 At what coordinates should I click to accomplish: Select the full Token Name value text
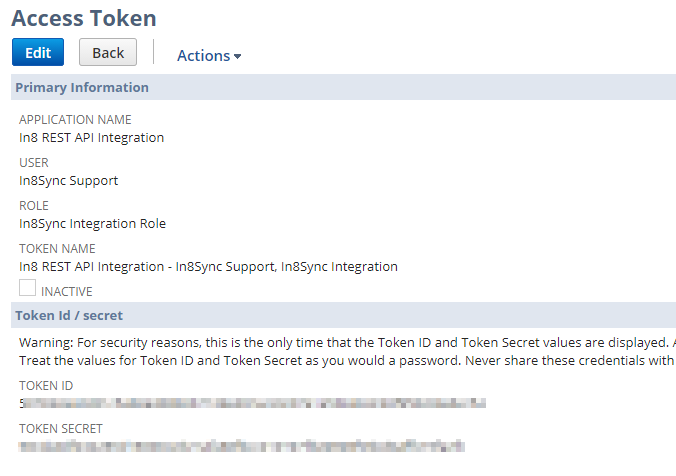tap(208, 267)
